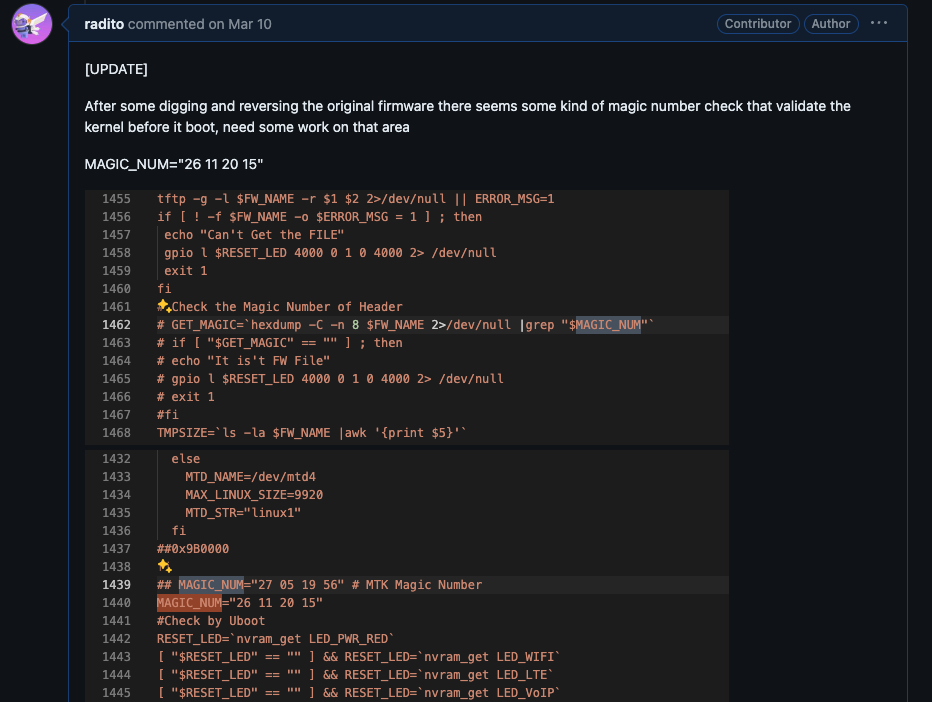Click the '# exit 1' line 1466
This screenshot has width=932, height=702.
click(185, 396)
